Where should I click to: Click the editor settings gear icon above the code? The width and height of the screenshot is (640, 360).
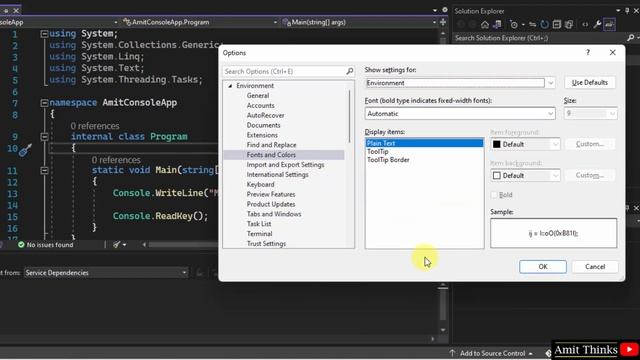(x=445, y=10)
